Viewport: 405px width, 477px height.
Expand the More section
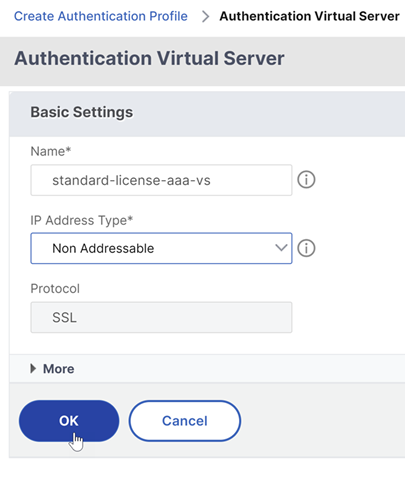(52, 369)
